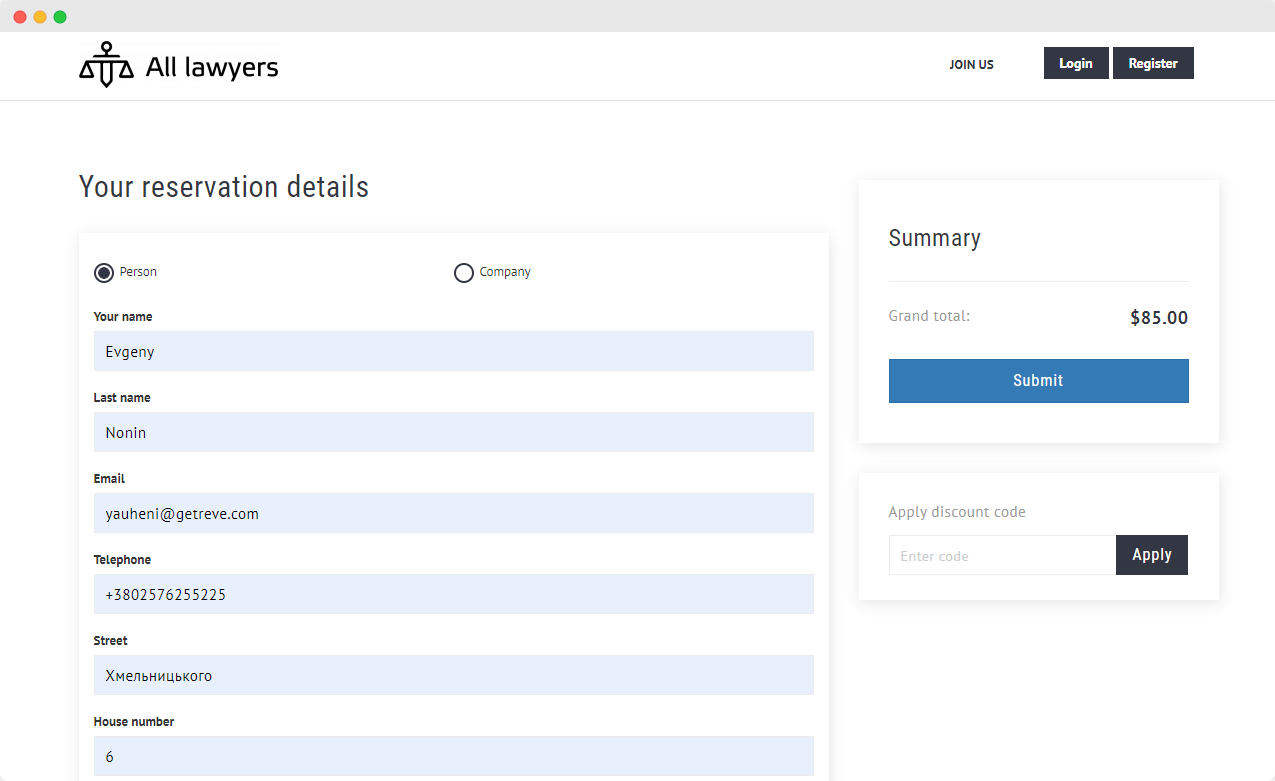Image resolution: width=1275 pixels, height=781 pixels.
Task: Focus the Street input field
Action: (454, 675)
